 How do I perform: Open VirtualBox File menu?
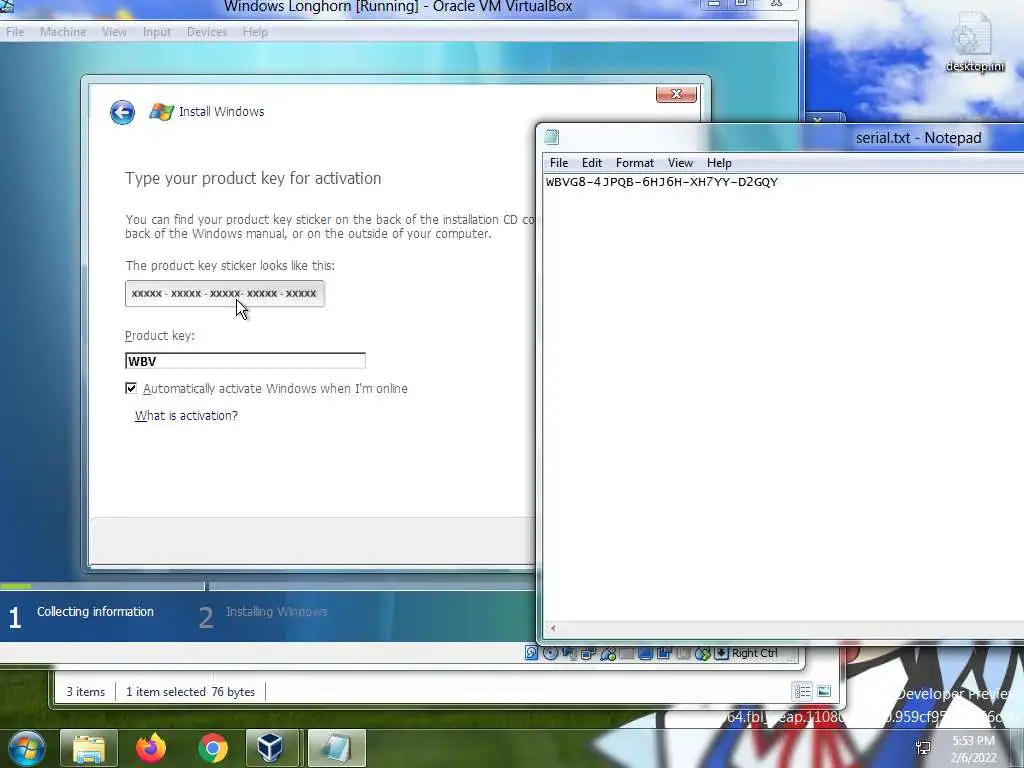click(x=15, y=32)
